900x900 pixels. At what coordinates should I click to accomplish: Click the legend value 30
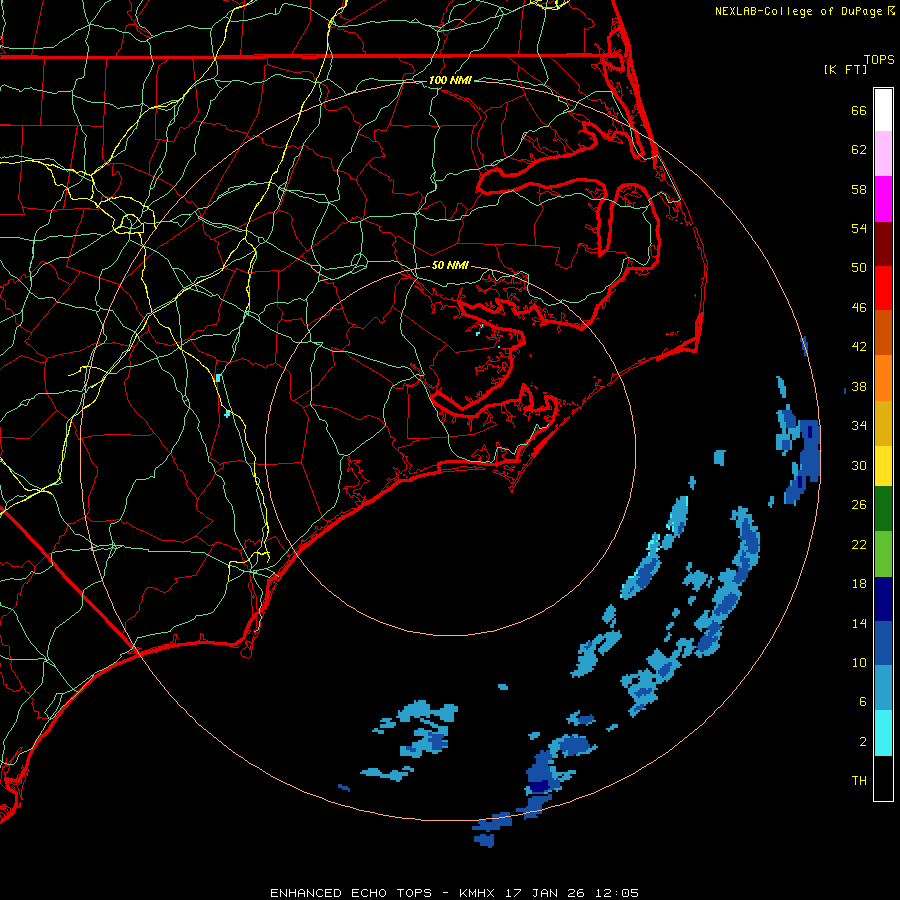(859, 465)
